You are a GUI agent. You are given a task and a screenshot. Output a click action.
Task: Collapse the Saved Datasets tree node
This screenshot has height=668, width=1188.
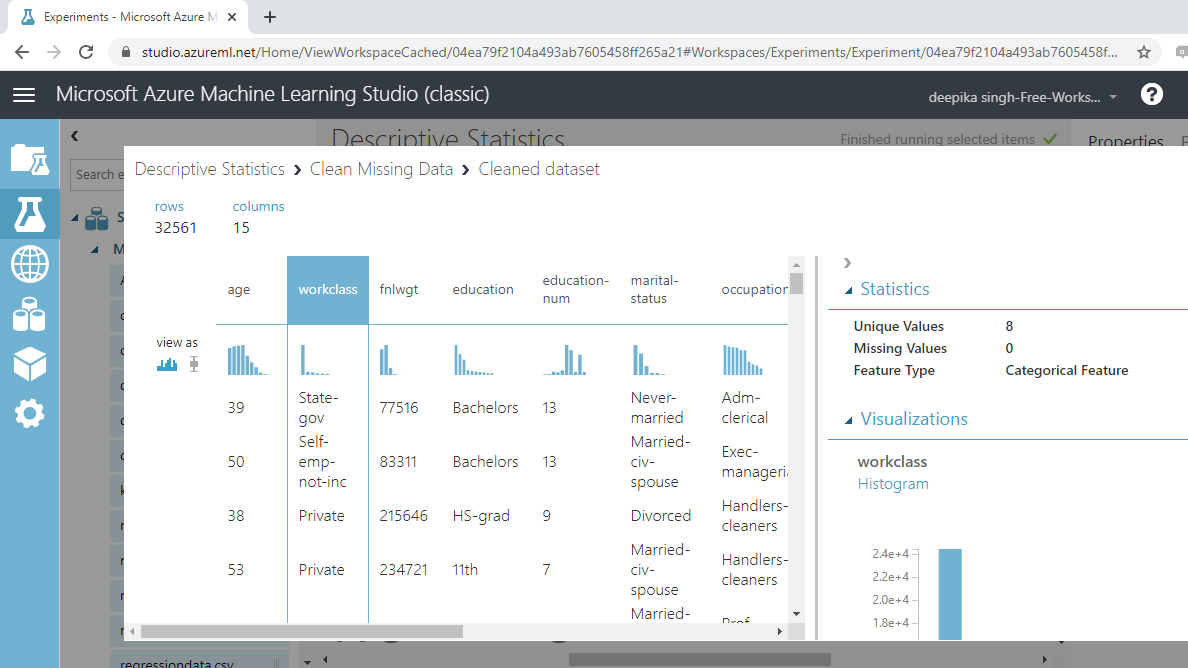point(75,218)
